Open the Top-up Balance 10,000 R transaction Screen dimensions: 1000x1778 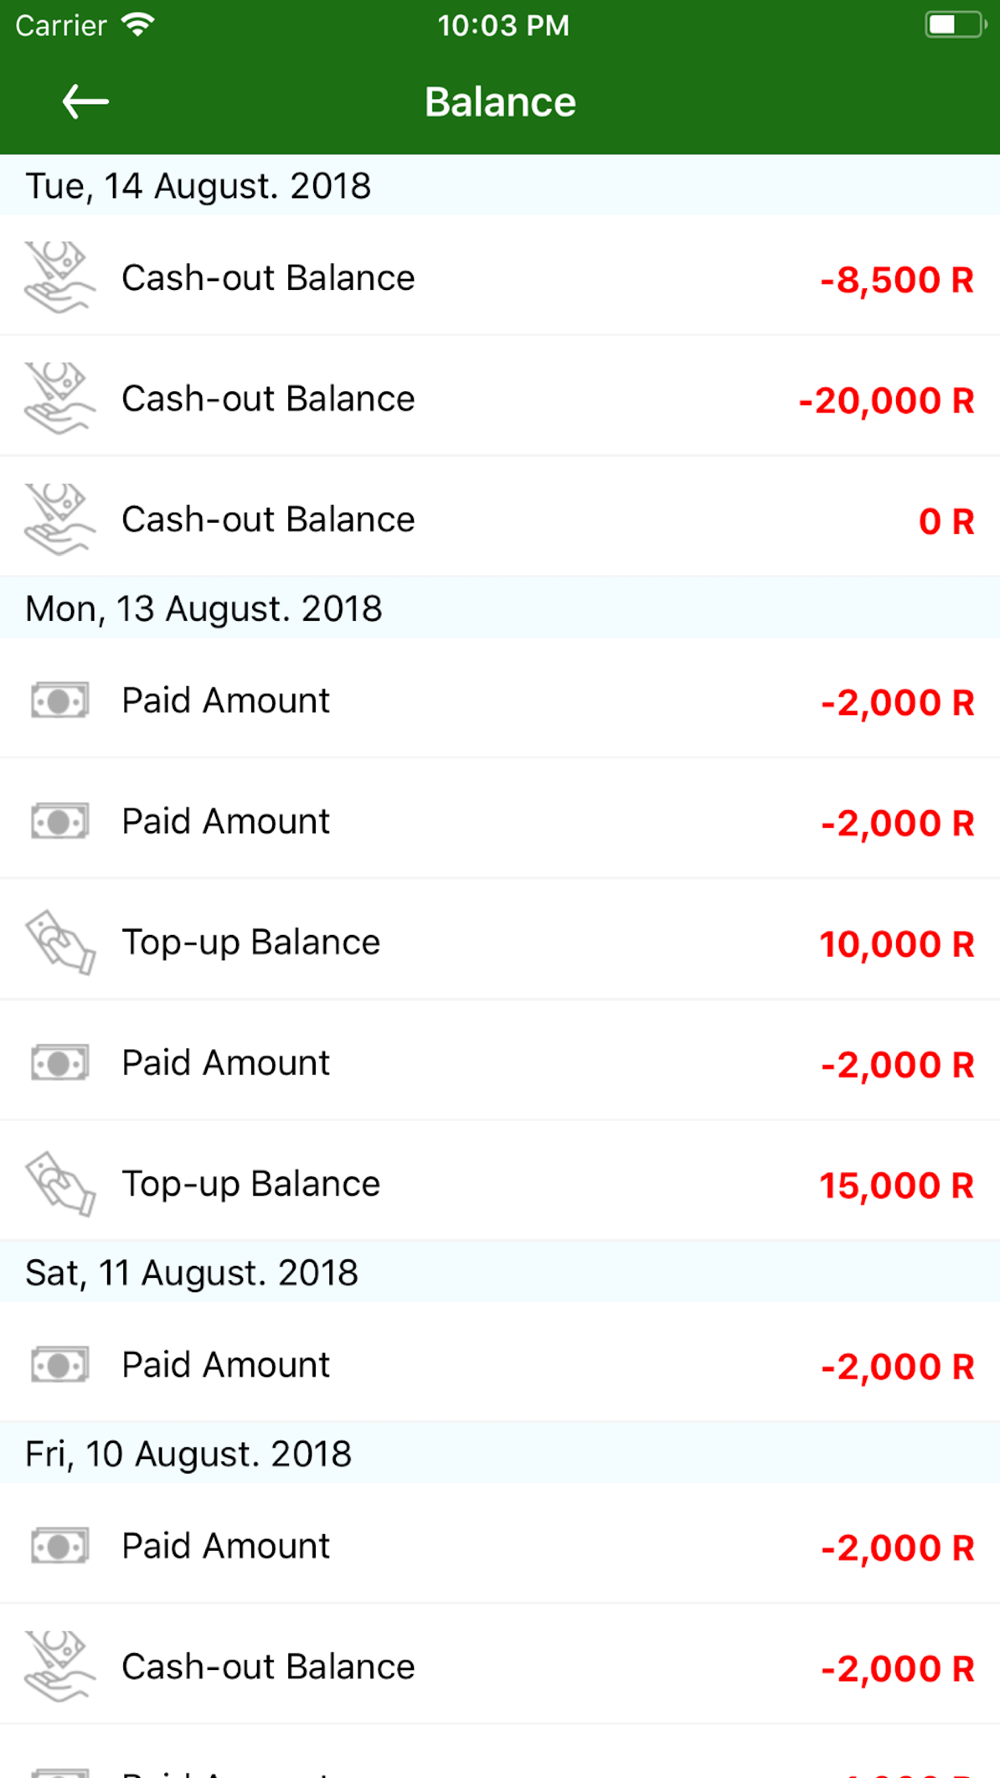point(500,940)
